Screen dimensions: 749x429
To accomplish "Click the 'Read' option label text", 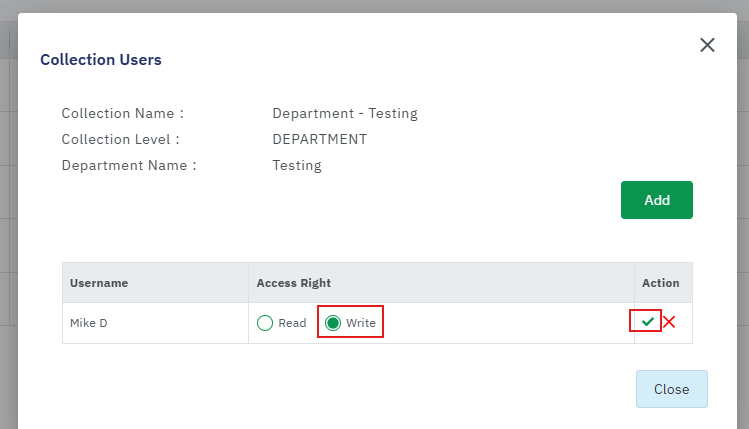I will (x=292, y=323).
